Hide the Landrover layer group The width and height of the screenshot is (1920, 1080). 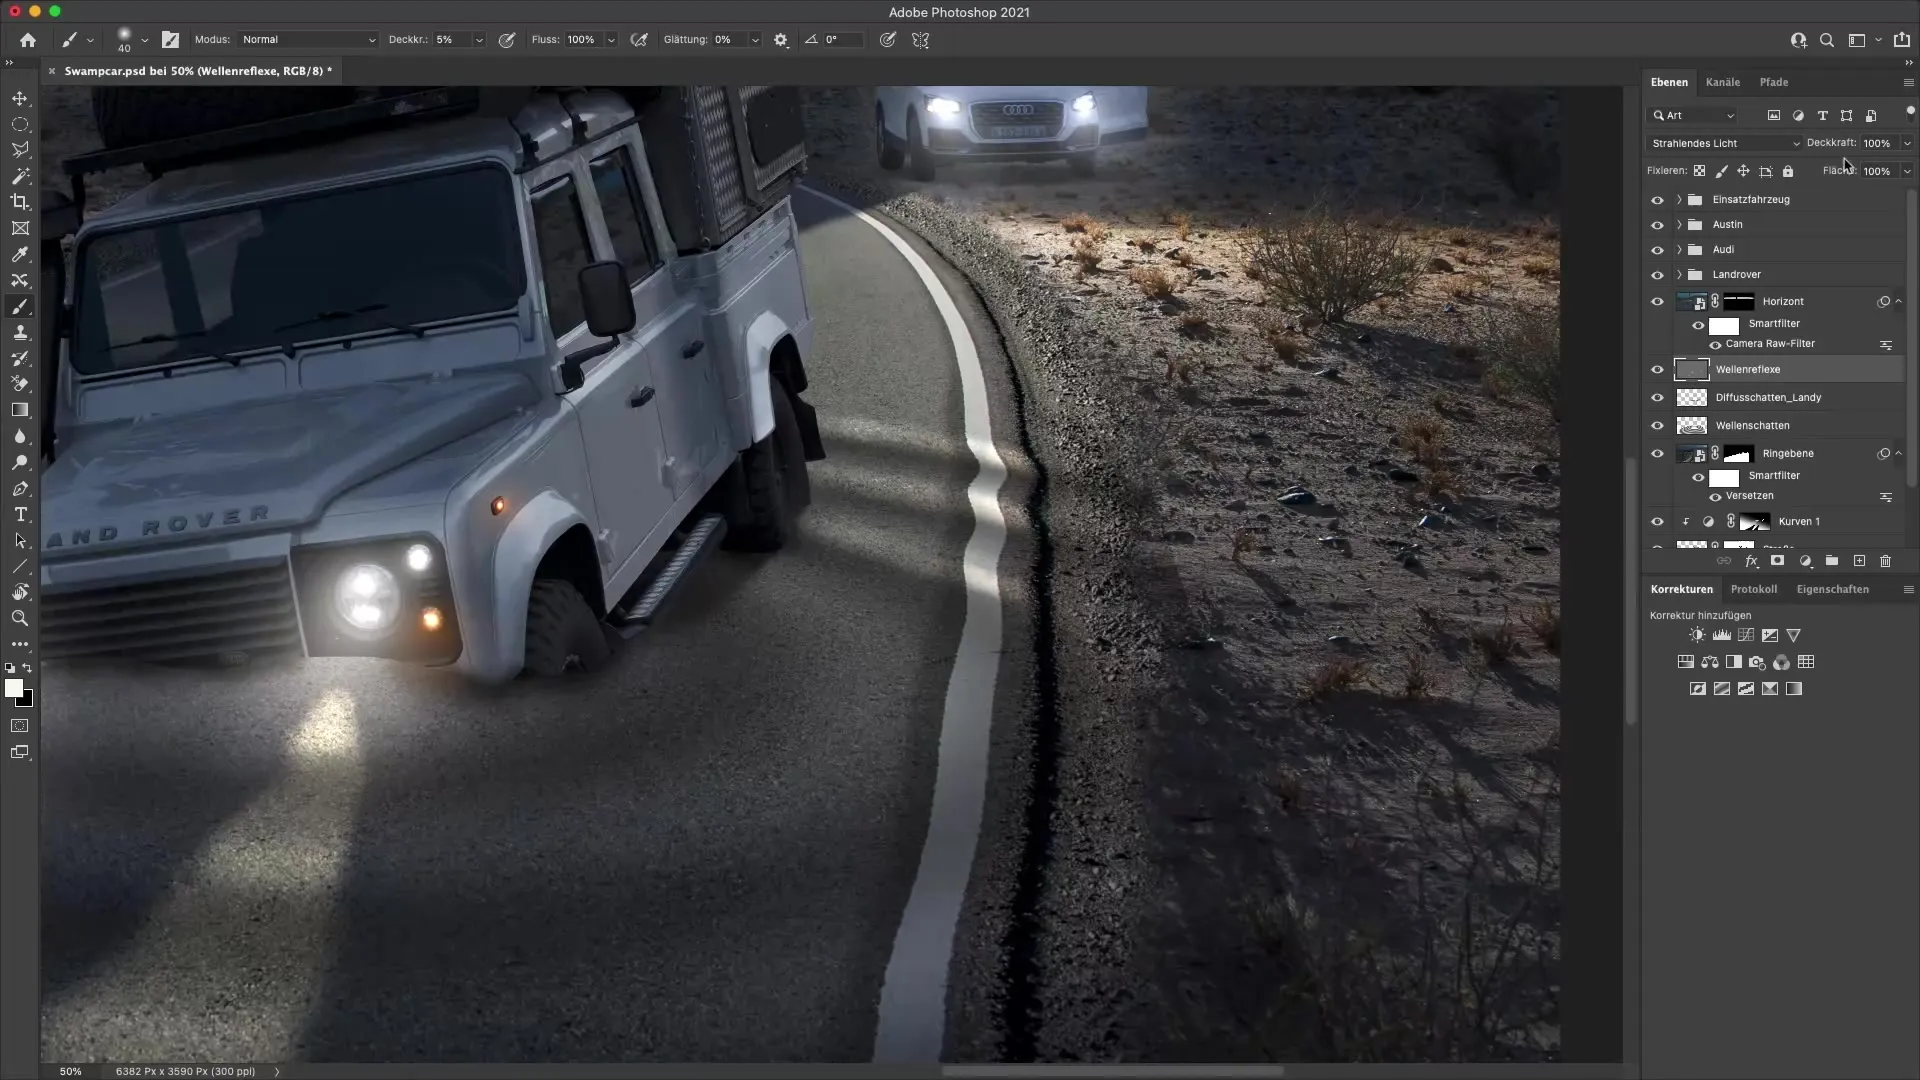pos(1658,274)
